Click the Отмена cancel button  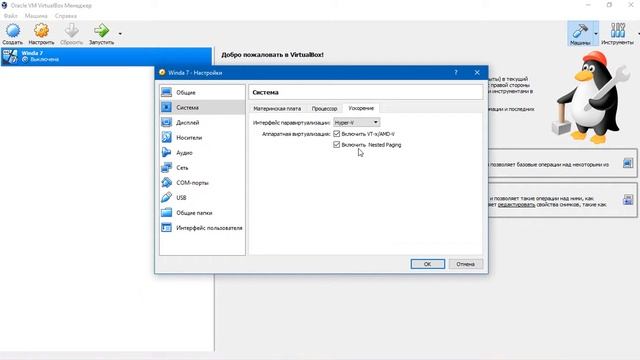pyautogui.click(x=465, y=264)
